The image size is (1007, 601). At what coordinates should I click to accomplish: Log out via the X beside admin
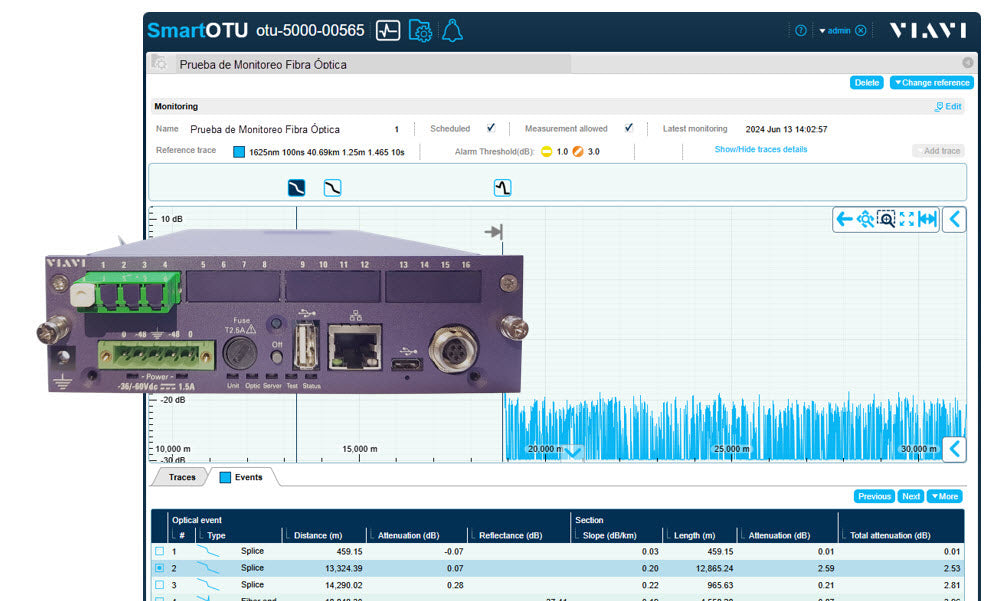[x=861, y=30]
